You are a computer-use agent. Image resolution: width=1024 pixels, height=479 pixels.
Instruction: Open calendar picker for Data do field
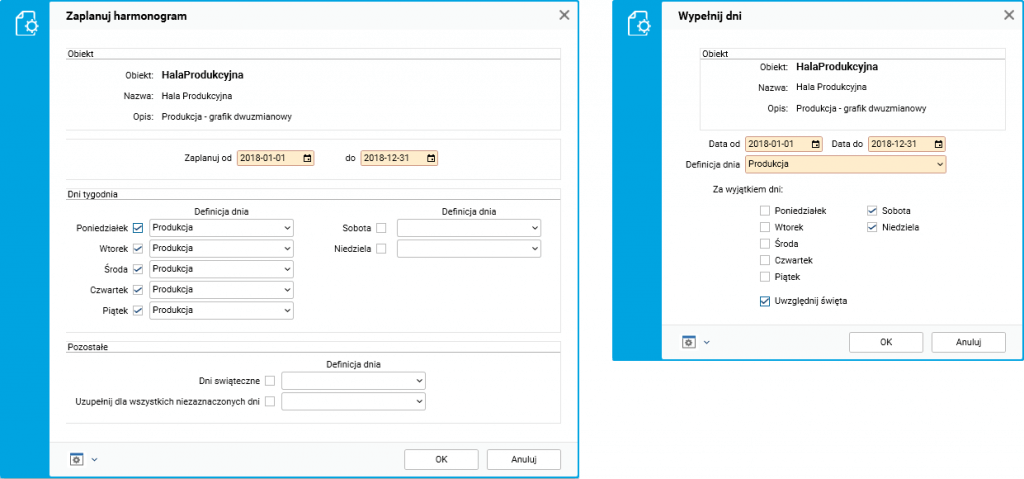click(938, 144)
